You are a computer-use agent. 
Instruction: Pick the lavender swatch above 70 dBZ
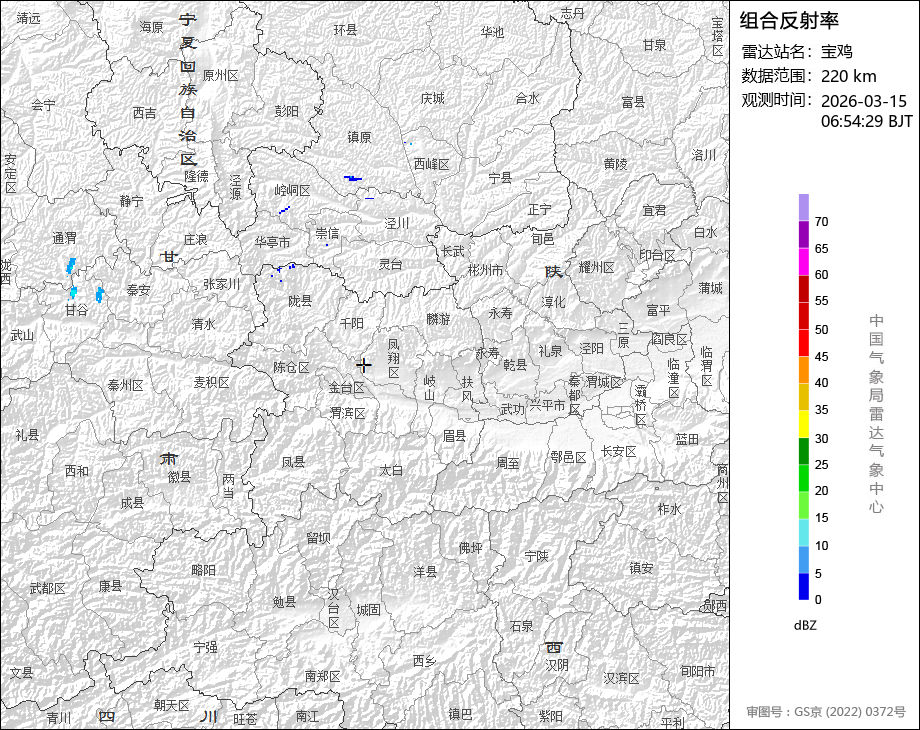pos(804,207)
